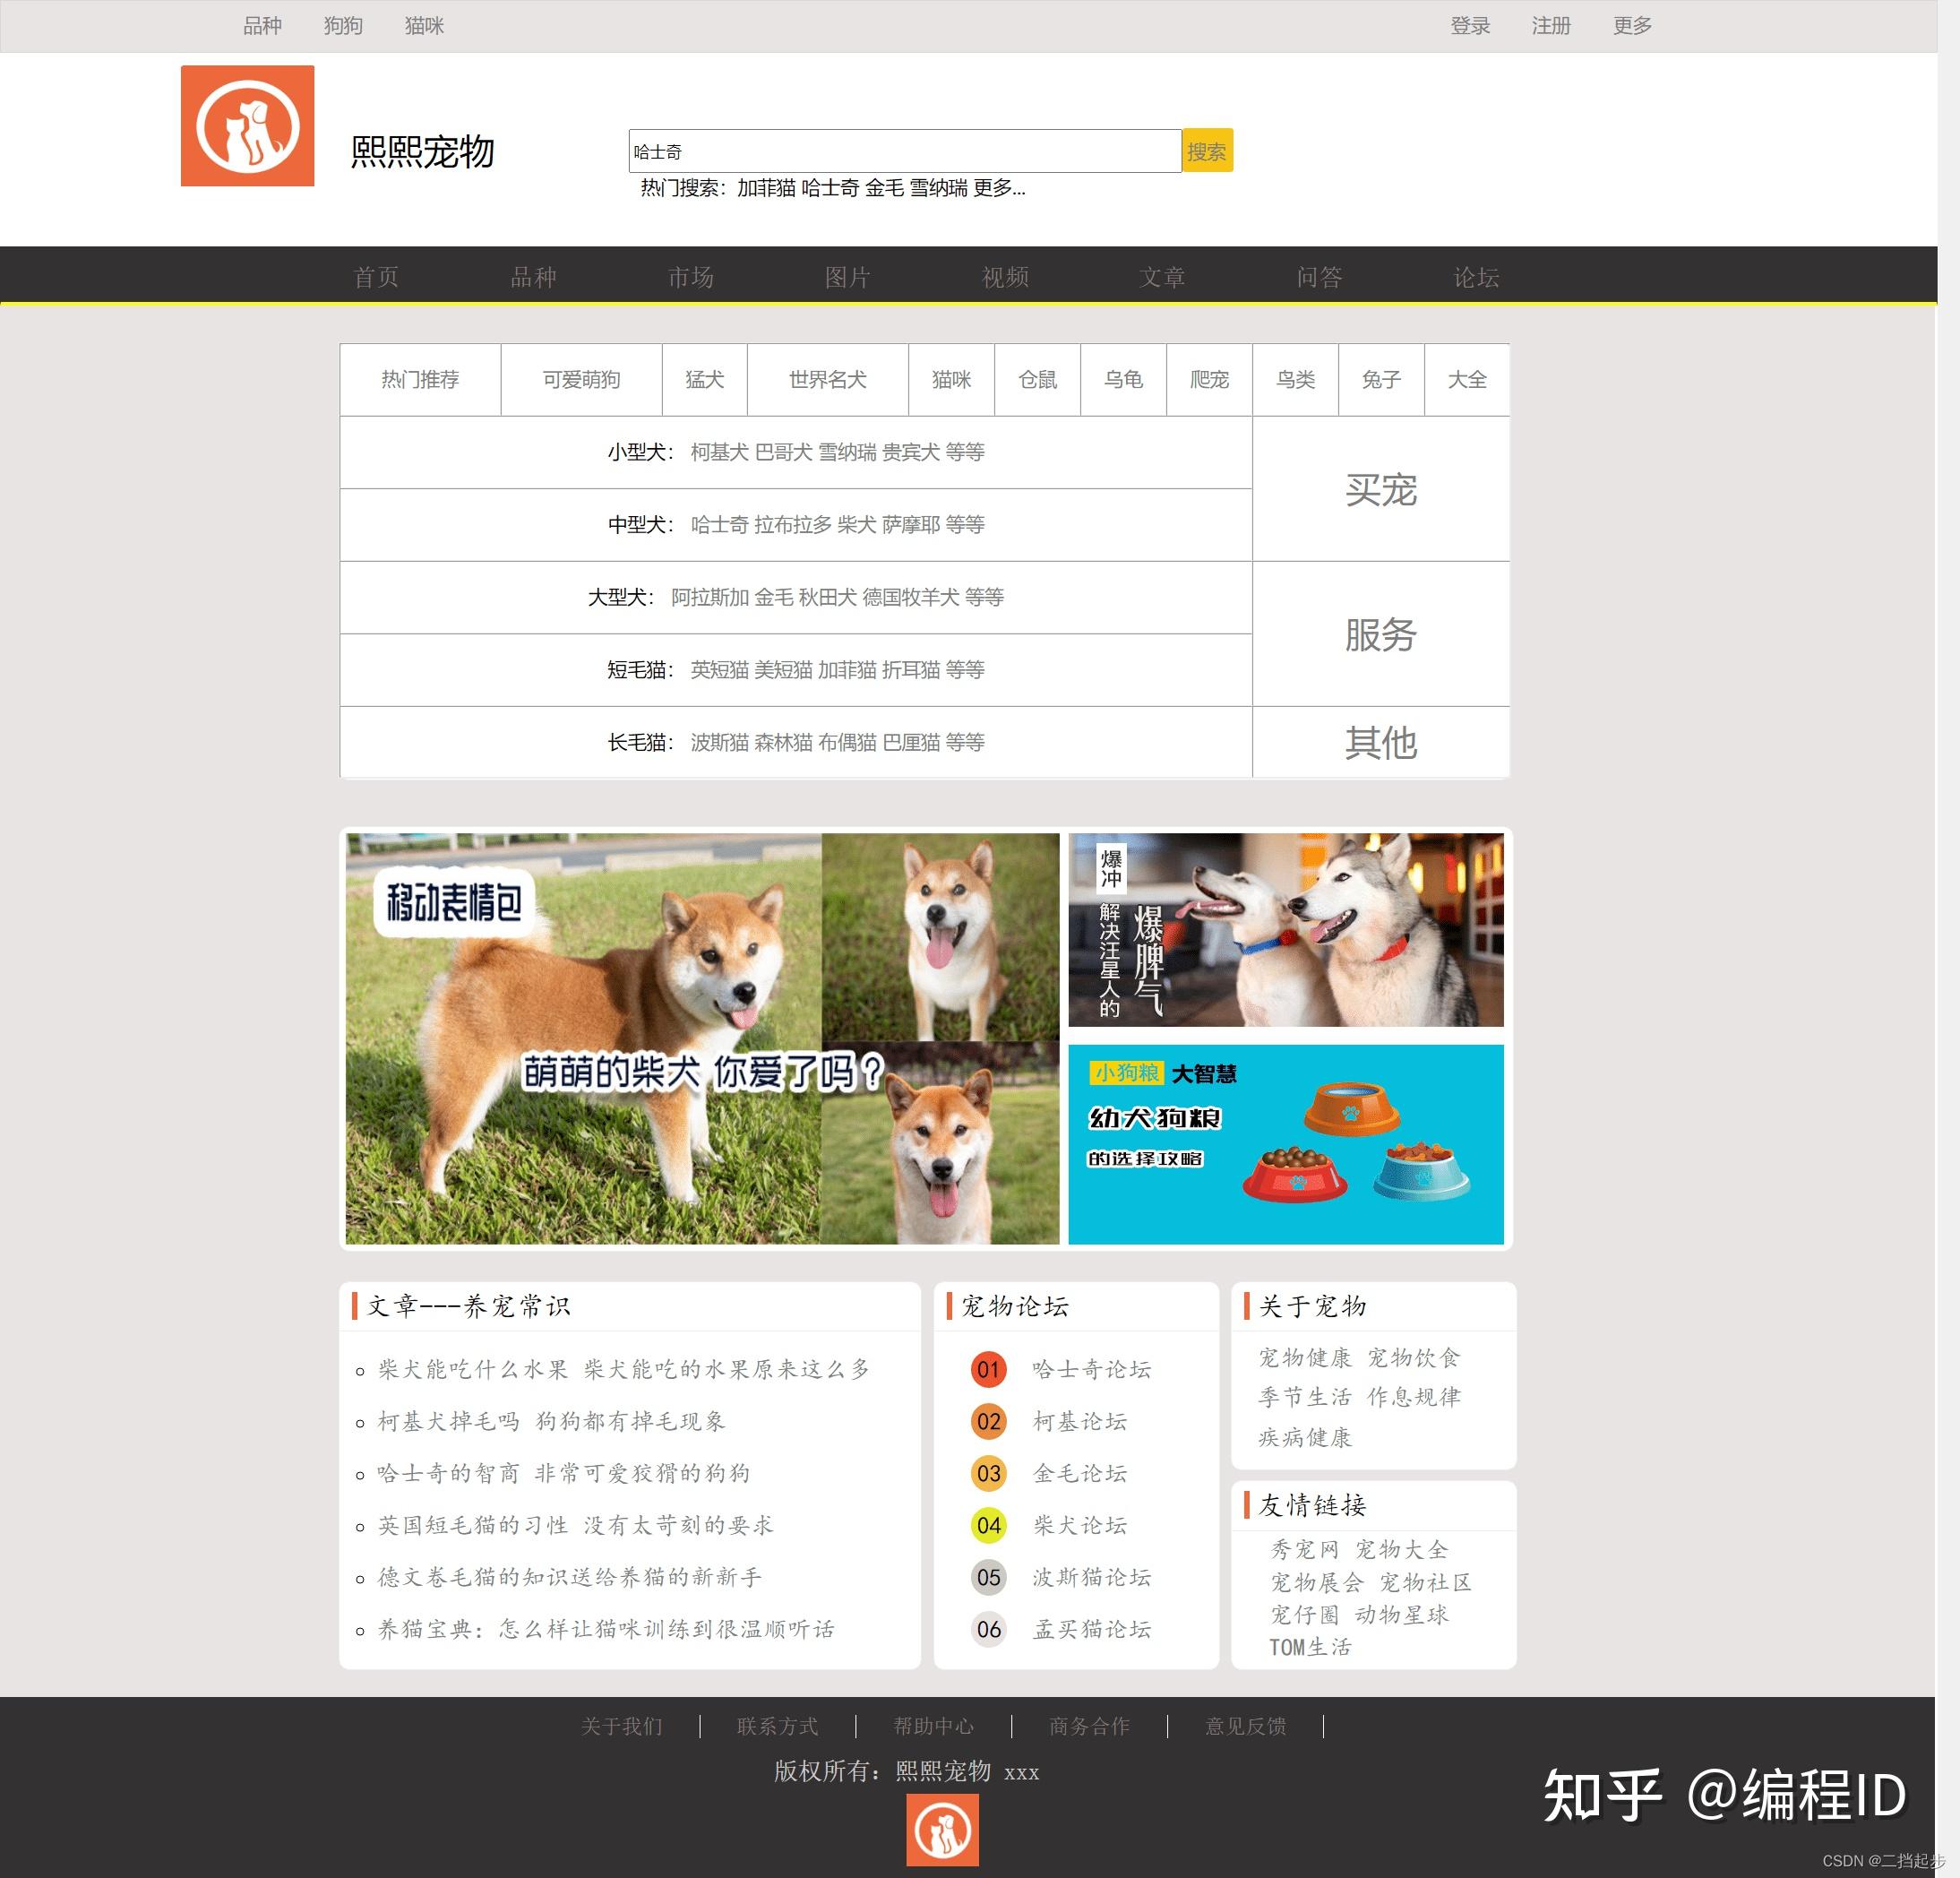Select the grey 05 rank badge

988,1577
